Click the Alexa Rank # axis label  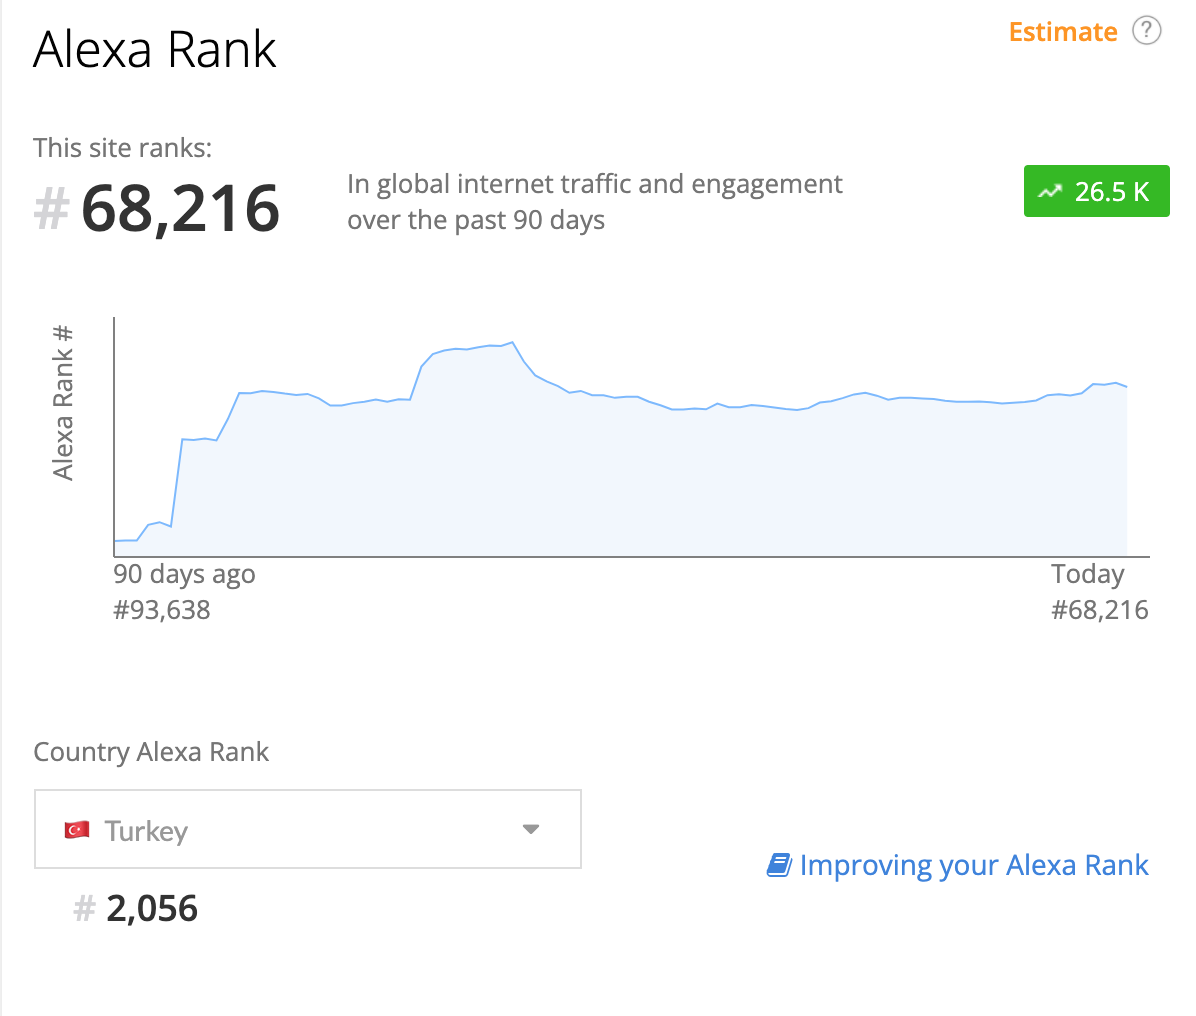(63, 402)
